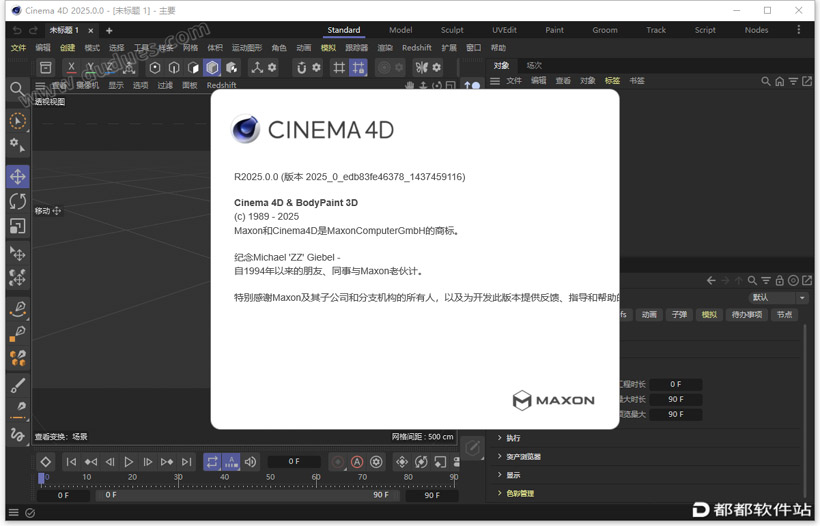Click the attribute panel vertical scrollbar
Screen dimensions: 820x526
tap(805, 410)
